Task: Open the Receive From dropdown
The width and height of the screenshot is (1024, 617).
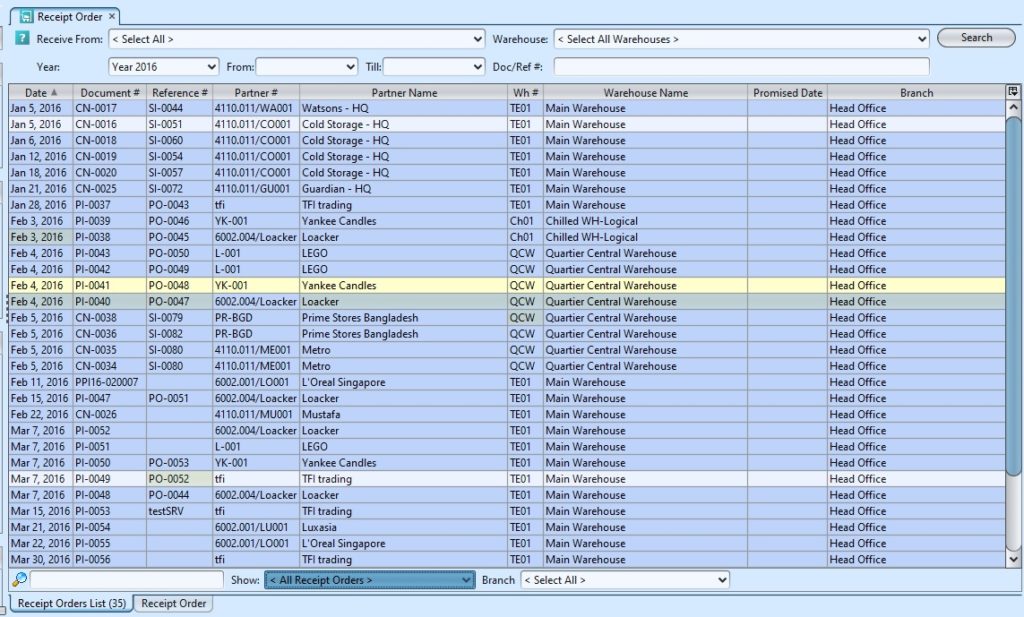Action: click(296, 39)
